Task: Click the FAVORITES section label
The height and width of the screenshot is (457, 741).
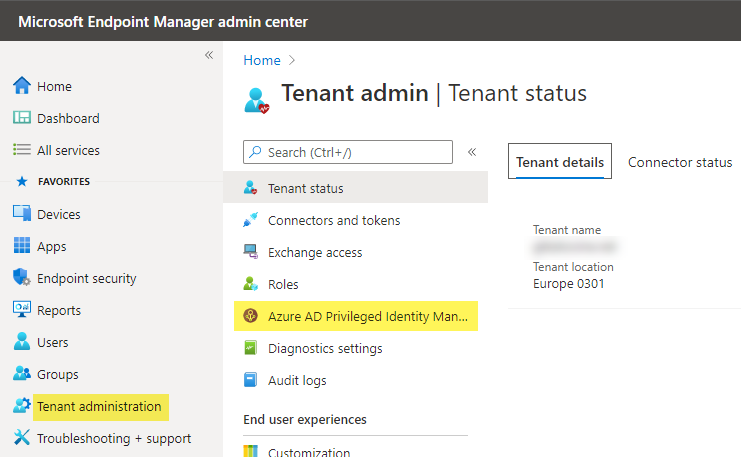Action: click(64, 181)
